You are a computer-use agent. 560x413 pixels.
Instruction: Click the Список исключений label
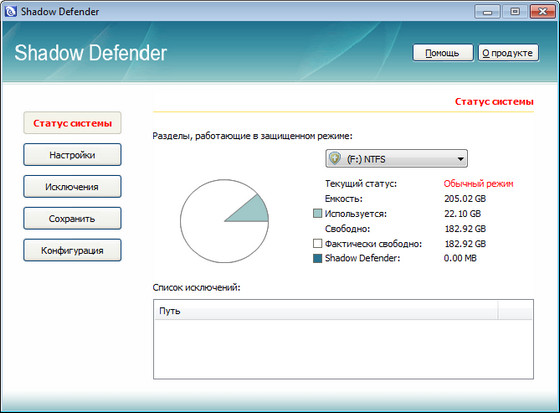(196, 287)
